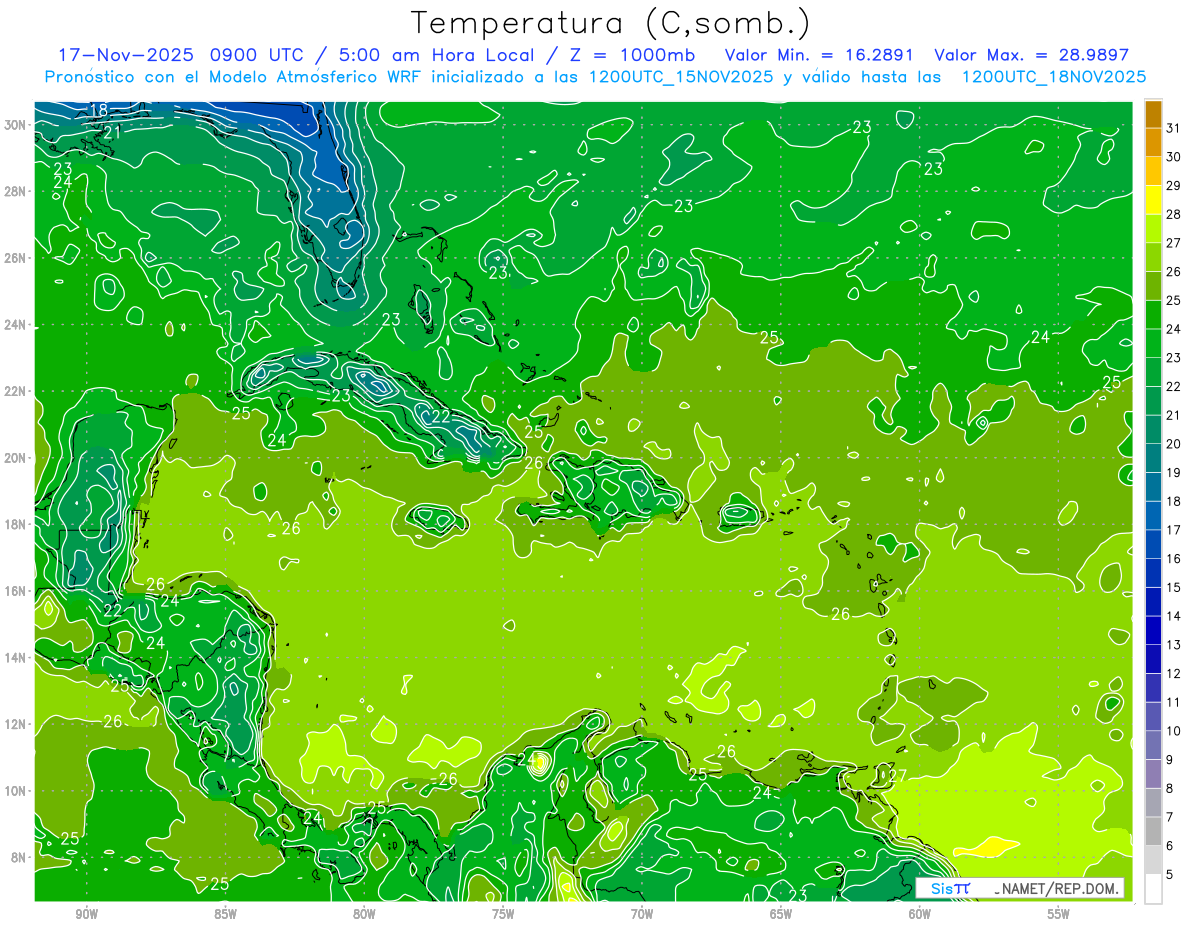Screen dimensions: 1200x927
Task: Pick the bright yellow swatch between 28 and 29
Action: 1153,200
